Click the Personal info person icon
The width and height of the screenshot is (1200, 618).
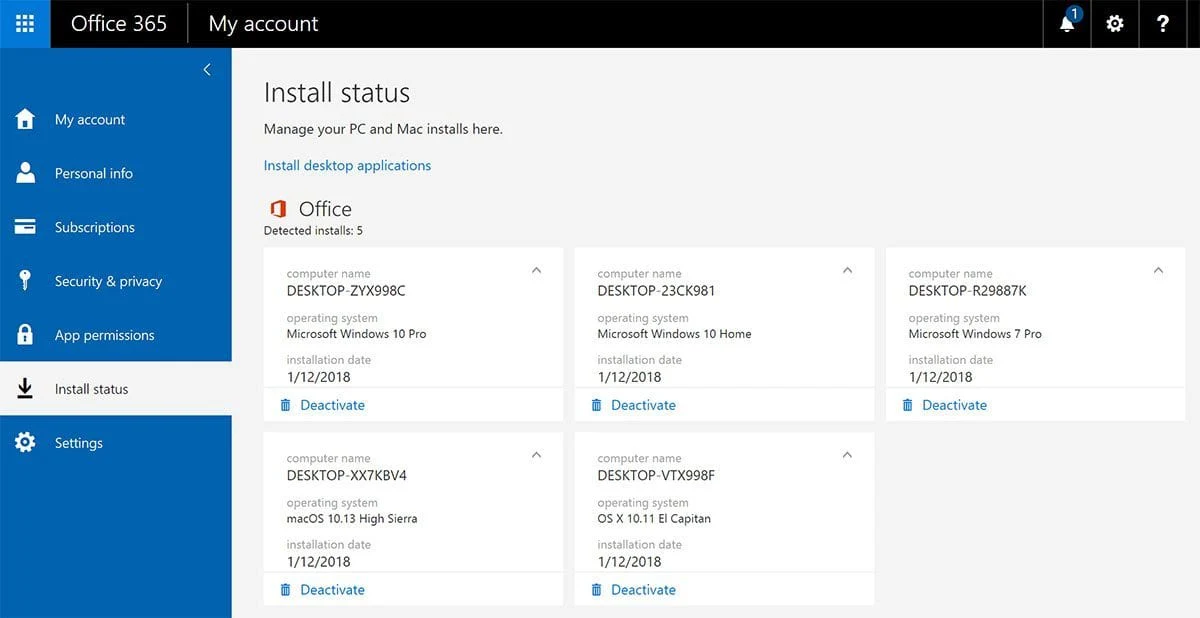coord(25,172)
